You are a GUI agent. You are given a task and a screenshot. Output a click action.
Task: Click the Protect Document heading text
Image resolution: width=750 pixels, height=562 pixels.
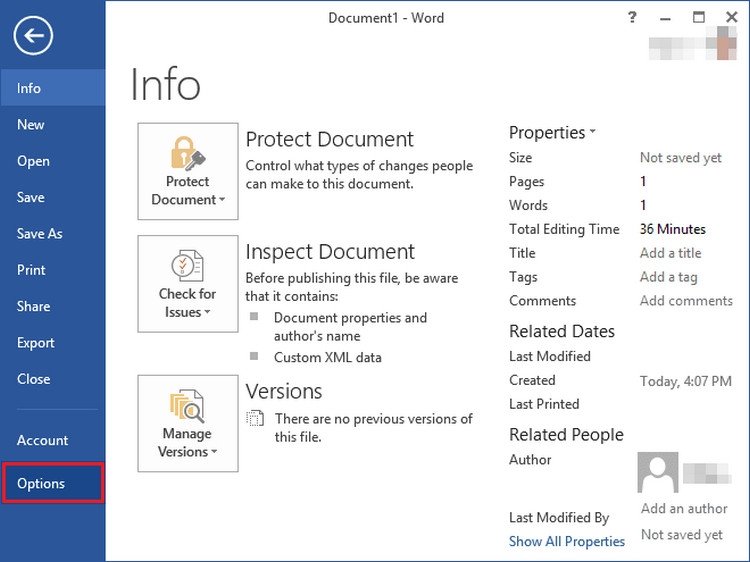coord(330,139)
